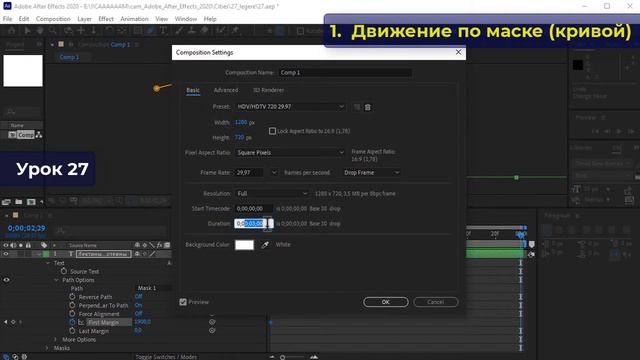Enable Lock Aspect Ratio to 16:9 checkbox
This screenshot has height=360, width=640.
(x=272, y=131)
